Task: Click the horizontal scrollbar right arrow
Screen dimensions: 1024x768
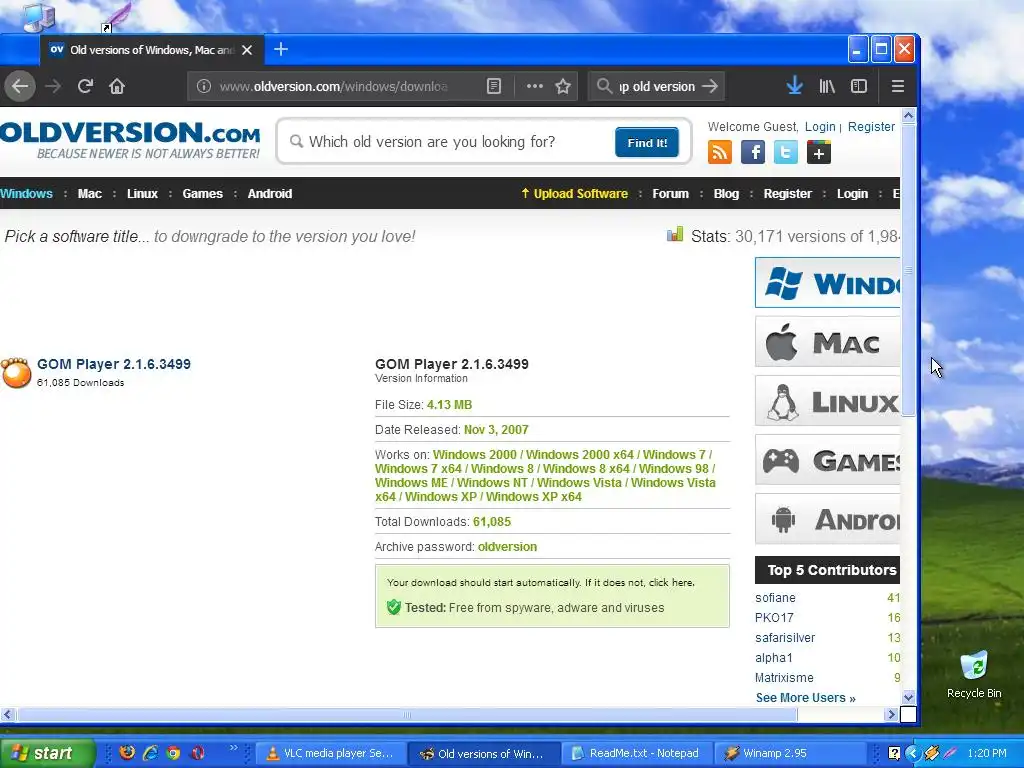Action: [891, 714]
